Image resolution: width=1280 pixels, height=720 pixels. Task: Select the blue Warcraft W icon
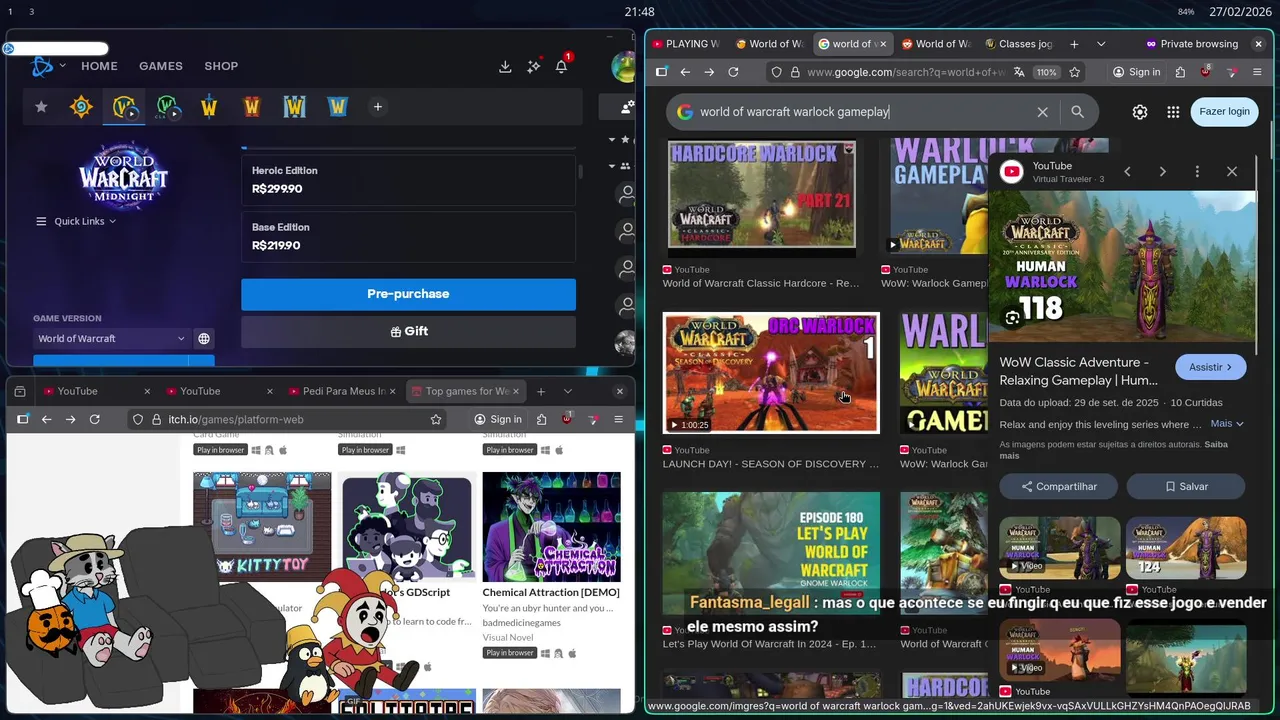[x=337, y=107]
